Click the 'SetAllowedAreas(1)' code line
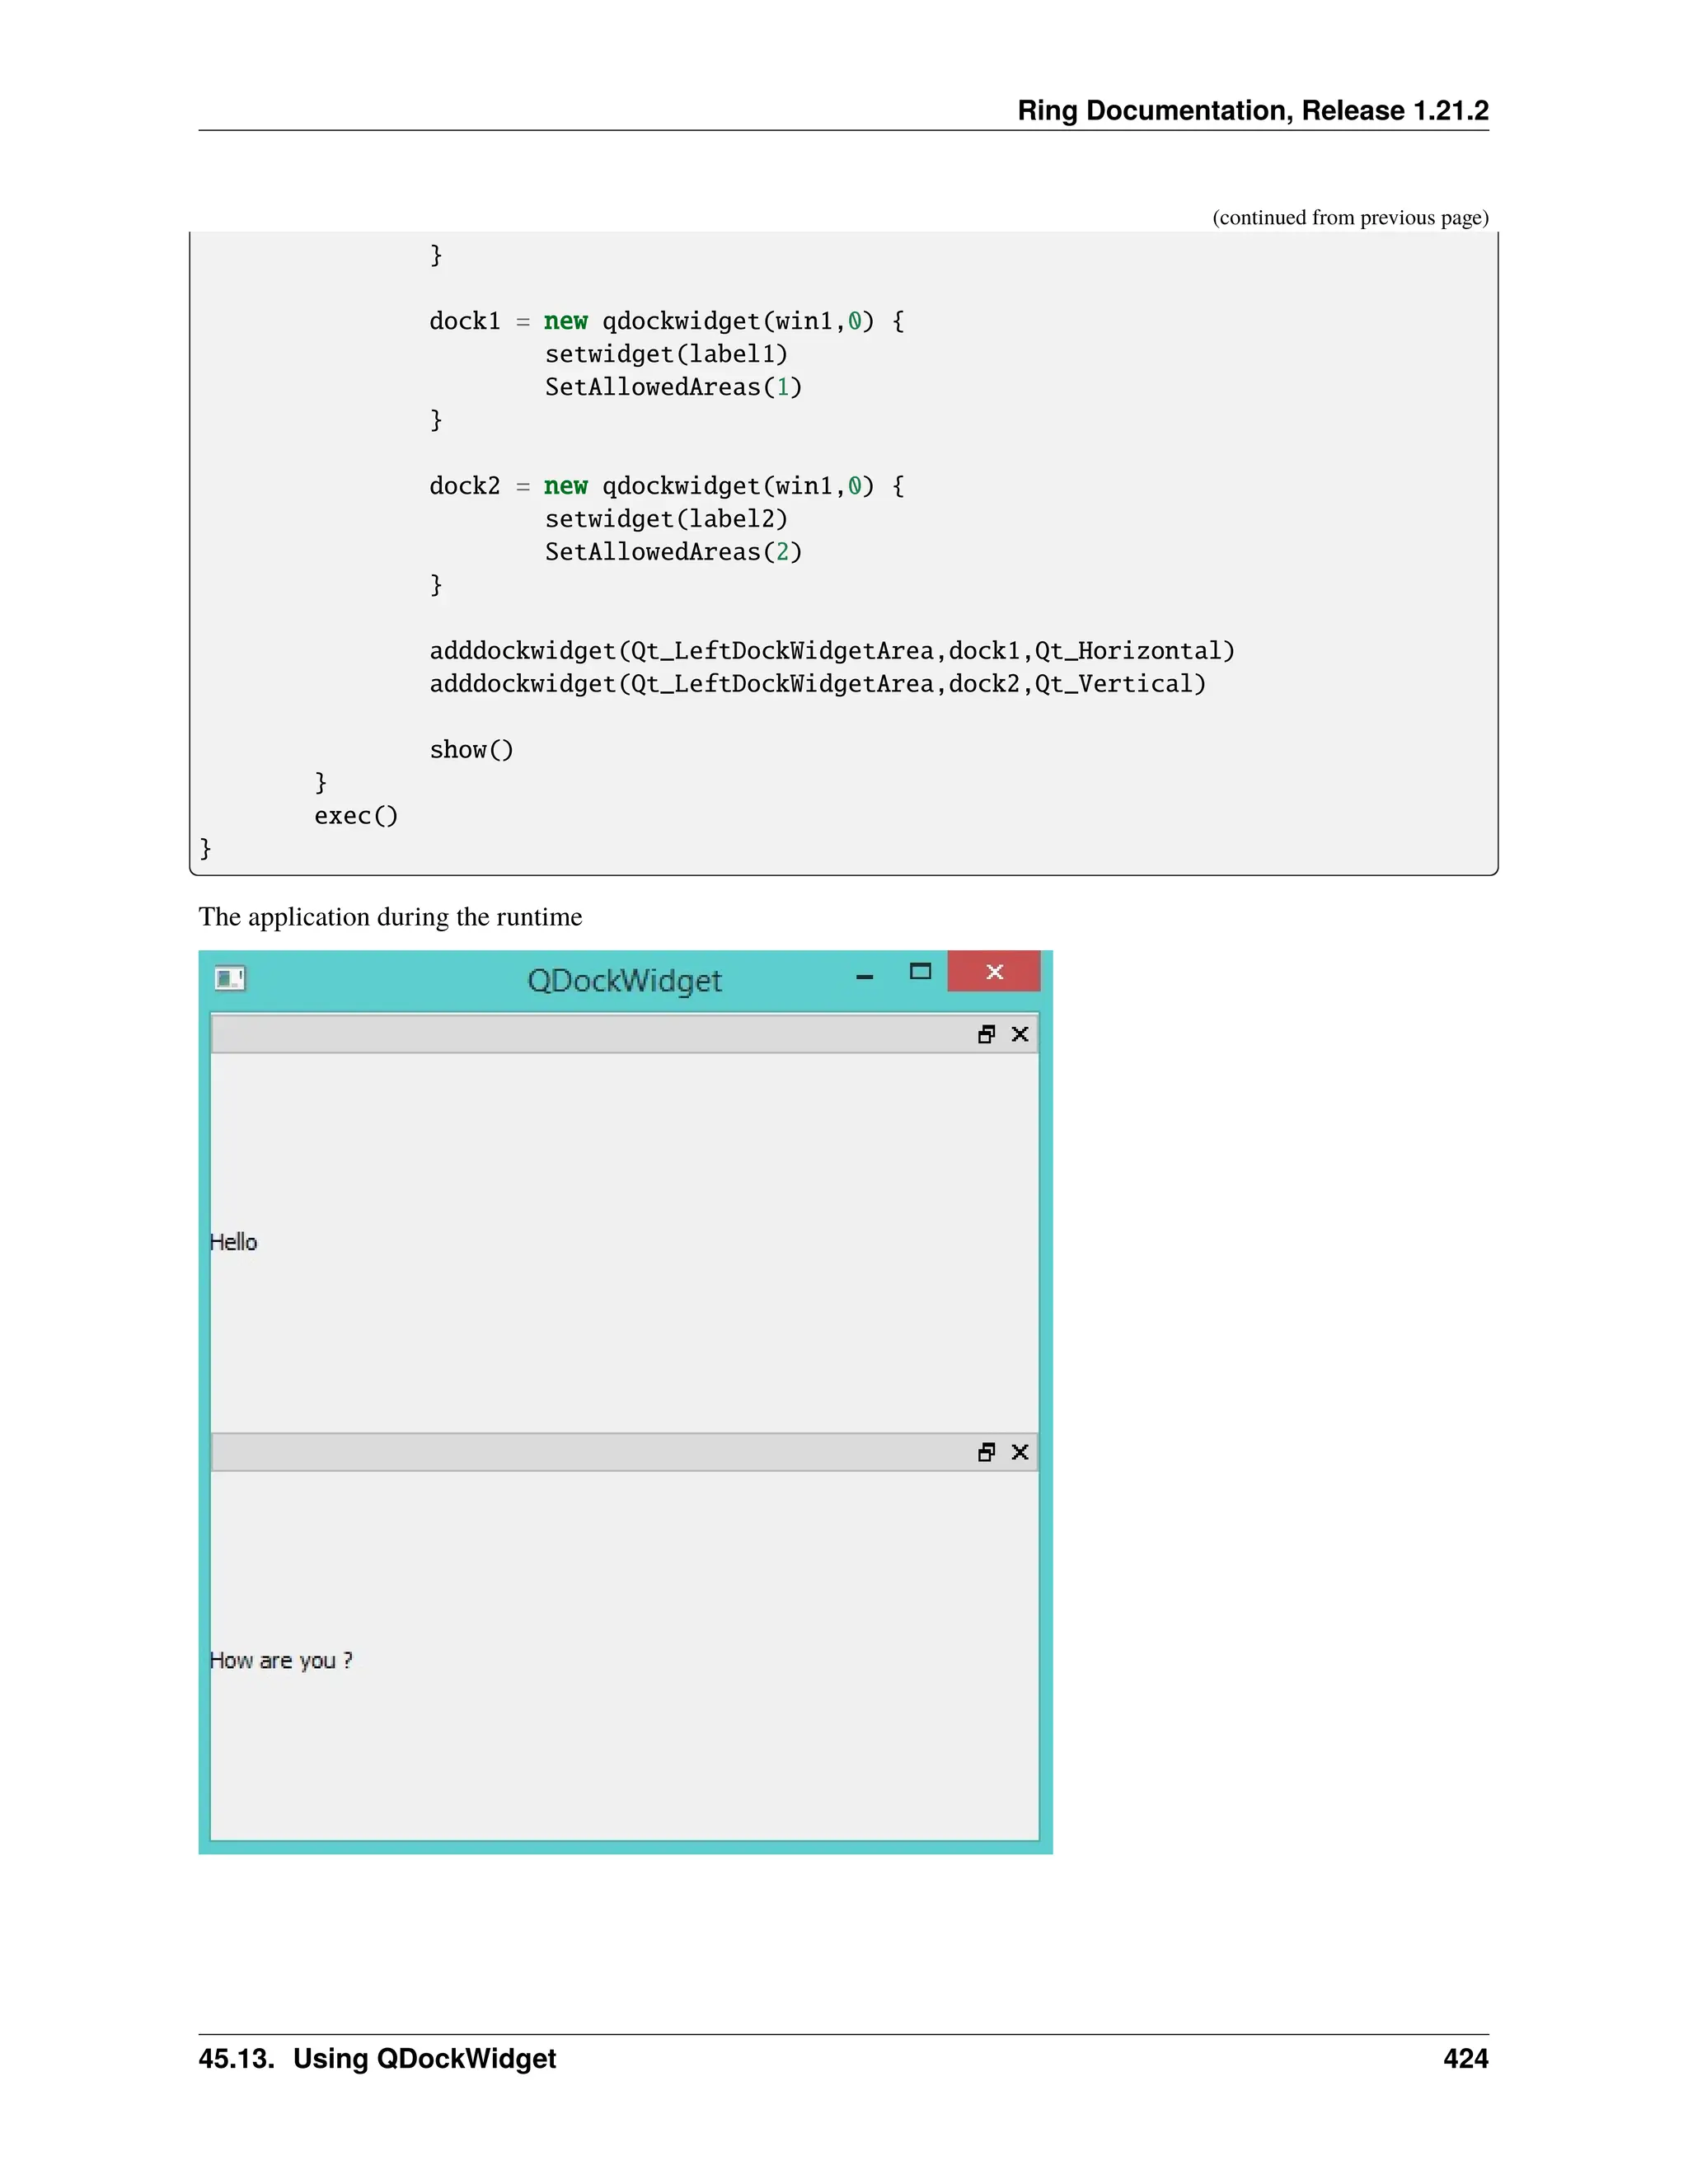Viewport: 1688px width, 2184px height. (x=673, y=387)
